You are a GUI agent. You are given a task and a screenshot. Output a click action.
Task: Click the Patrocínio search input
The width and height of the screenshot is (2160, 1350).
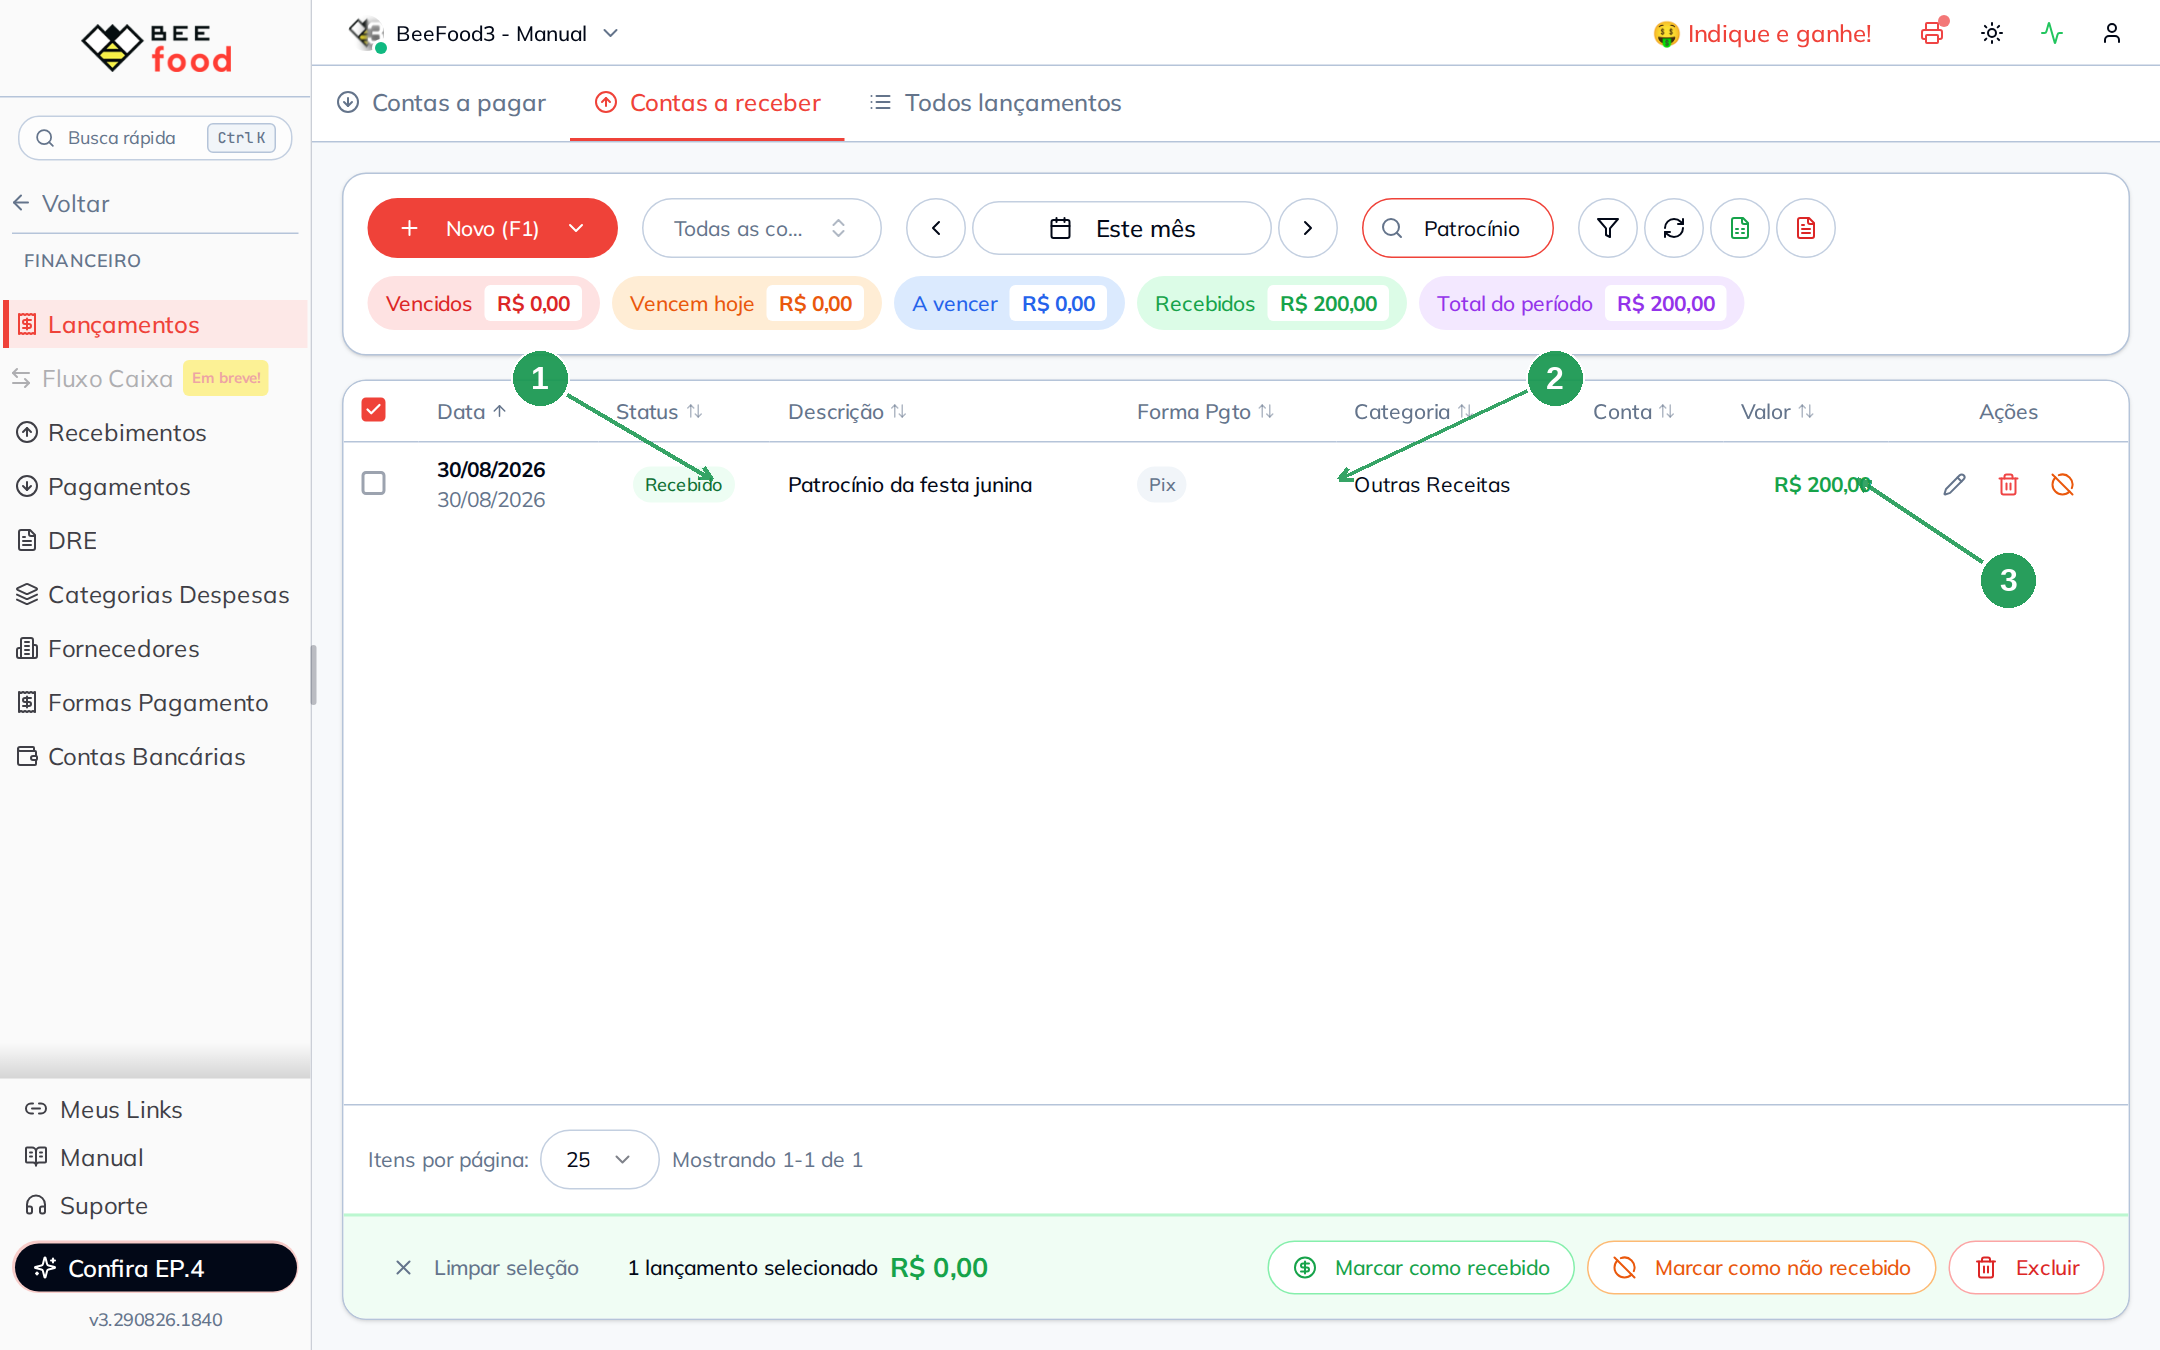(x=1458, y=228)
